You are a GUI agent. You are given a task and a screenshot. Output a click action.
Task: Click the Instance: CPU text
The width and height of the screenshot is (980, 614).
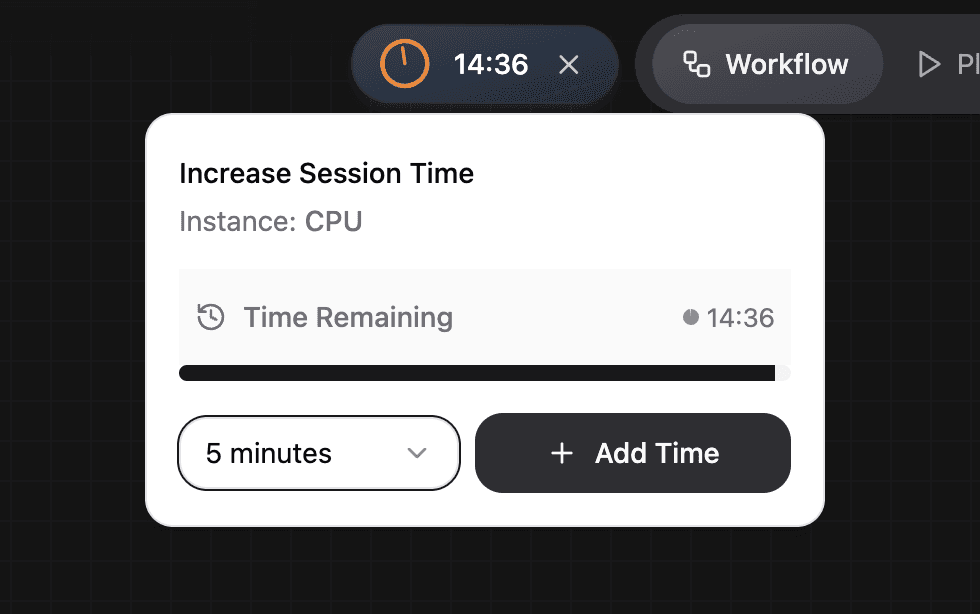point(270,221)
